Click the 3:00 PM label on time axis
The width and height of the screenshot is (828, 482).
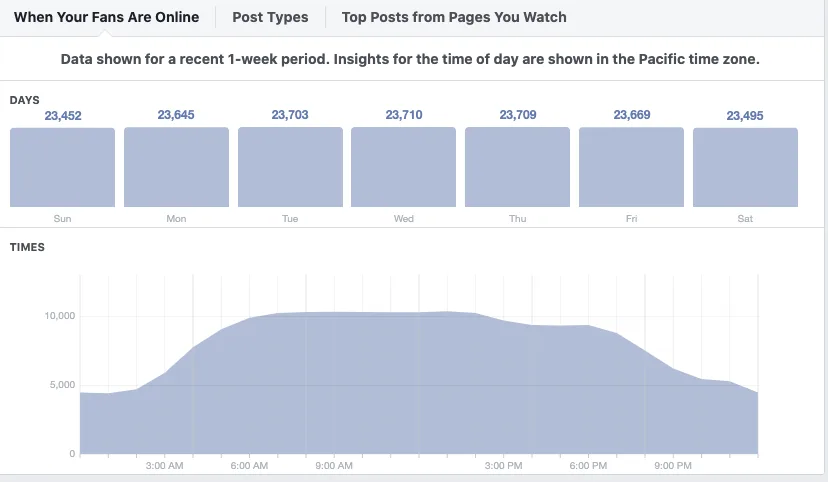coord(503,466)
